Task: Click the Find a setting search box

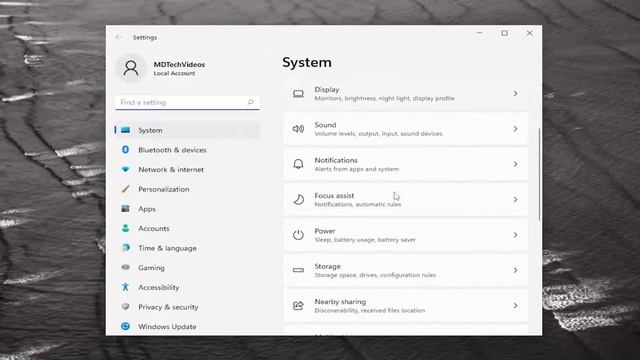Action: click(x=187, y=102)
